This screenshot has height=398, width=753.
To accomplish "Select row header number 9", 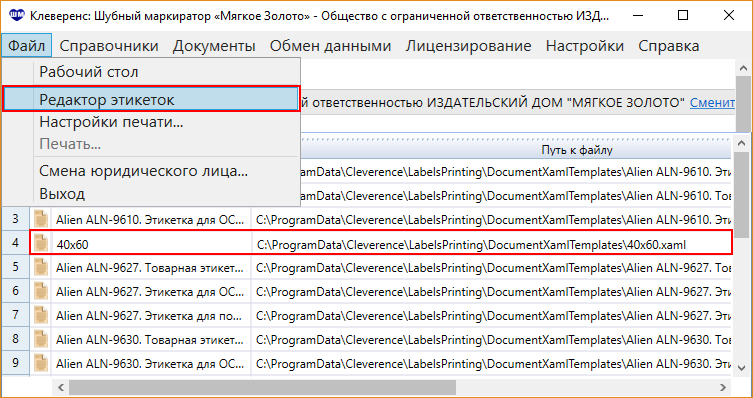I will coord(15,362).
